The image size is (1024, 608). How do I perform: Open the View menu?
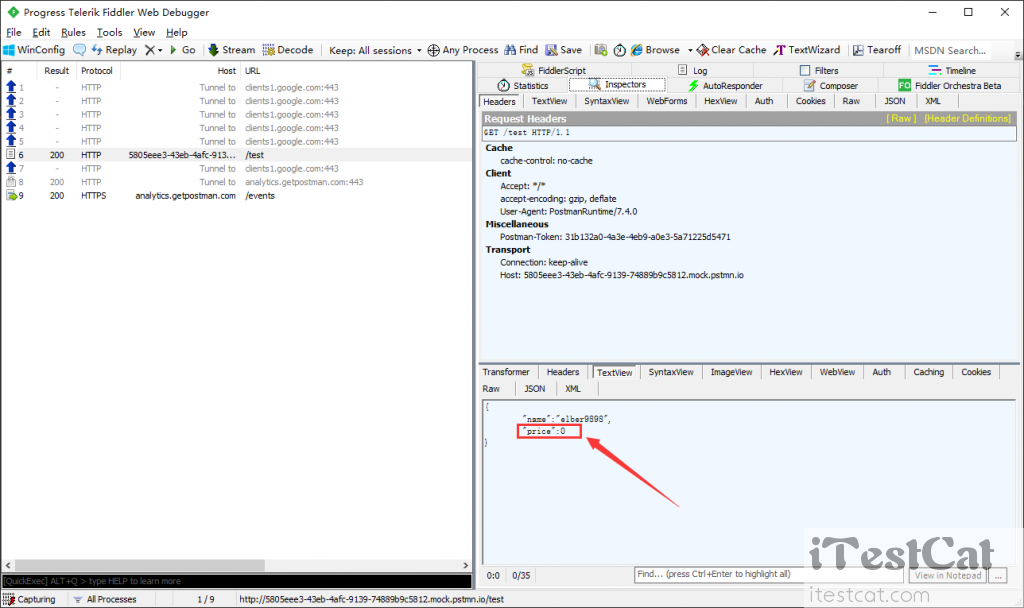tap(144, 32)
